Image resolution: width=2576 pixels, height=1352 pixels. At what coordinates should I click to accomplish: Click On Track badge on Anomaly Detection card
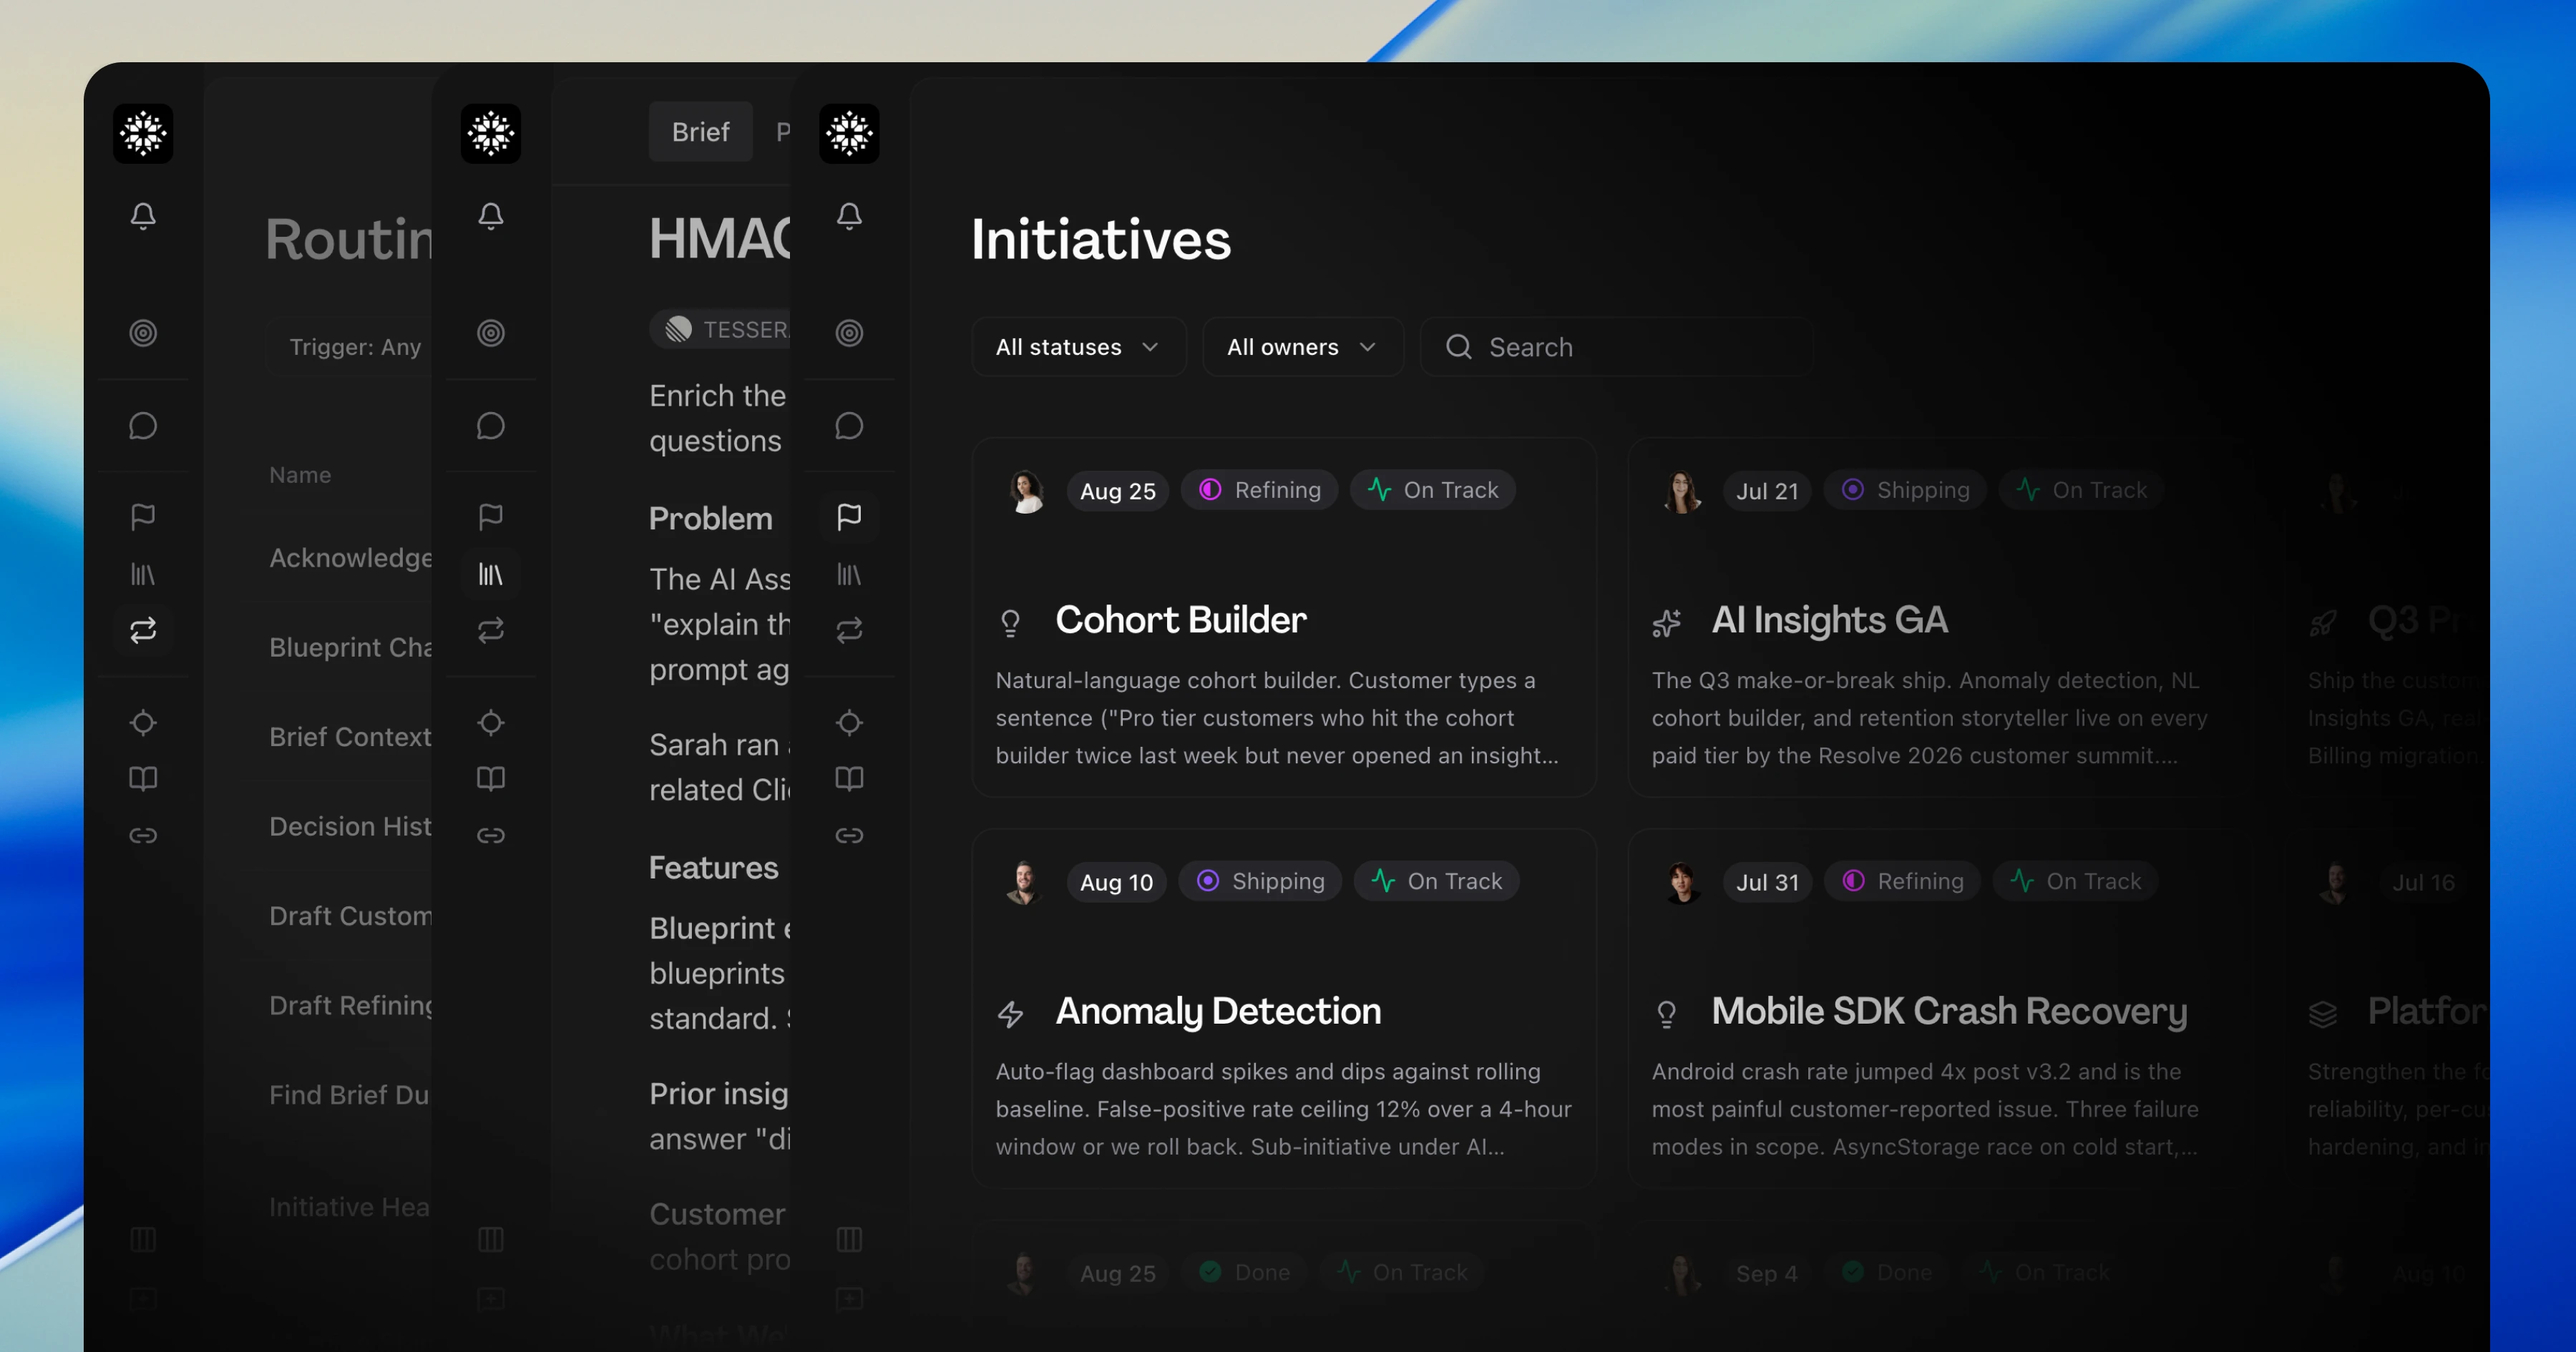coord(1436,881)
